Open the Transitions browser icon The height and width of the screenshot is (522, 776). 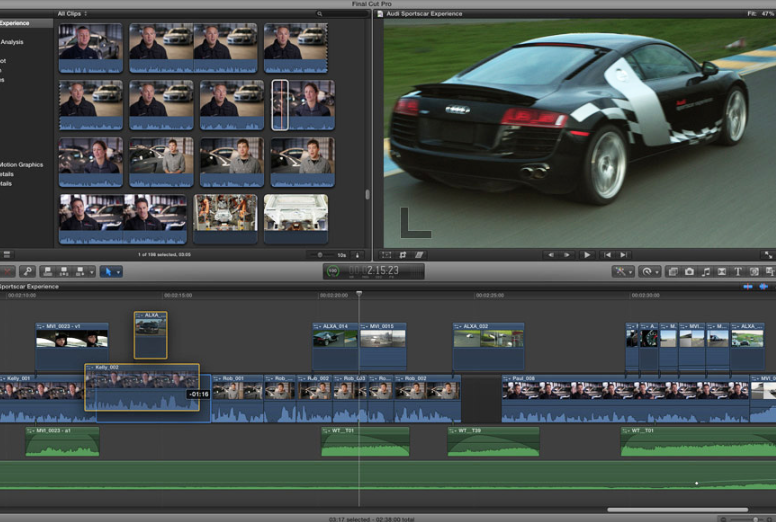(722, 271)
